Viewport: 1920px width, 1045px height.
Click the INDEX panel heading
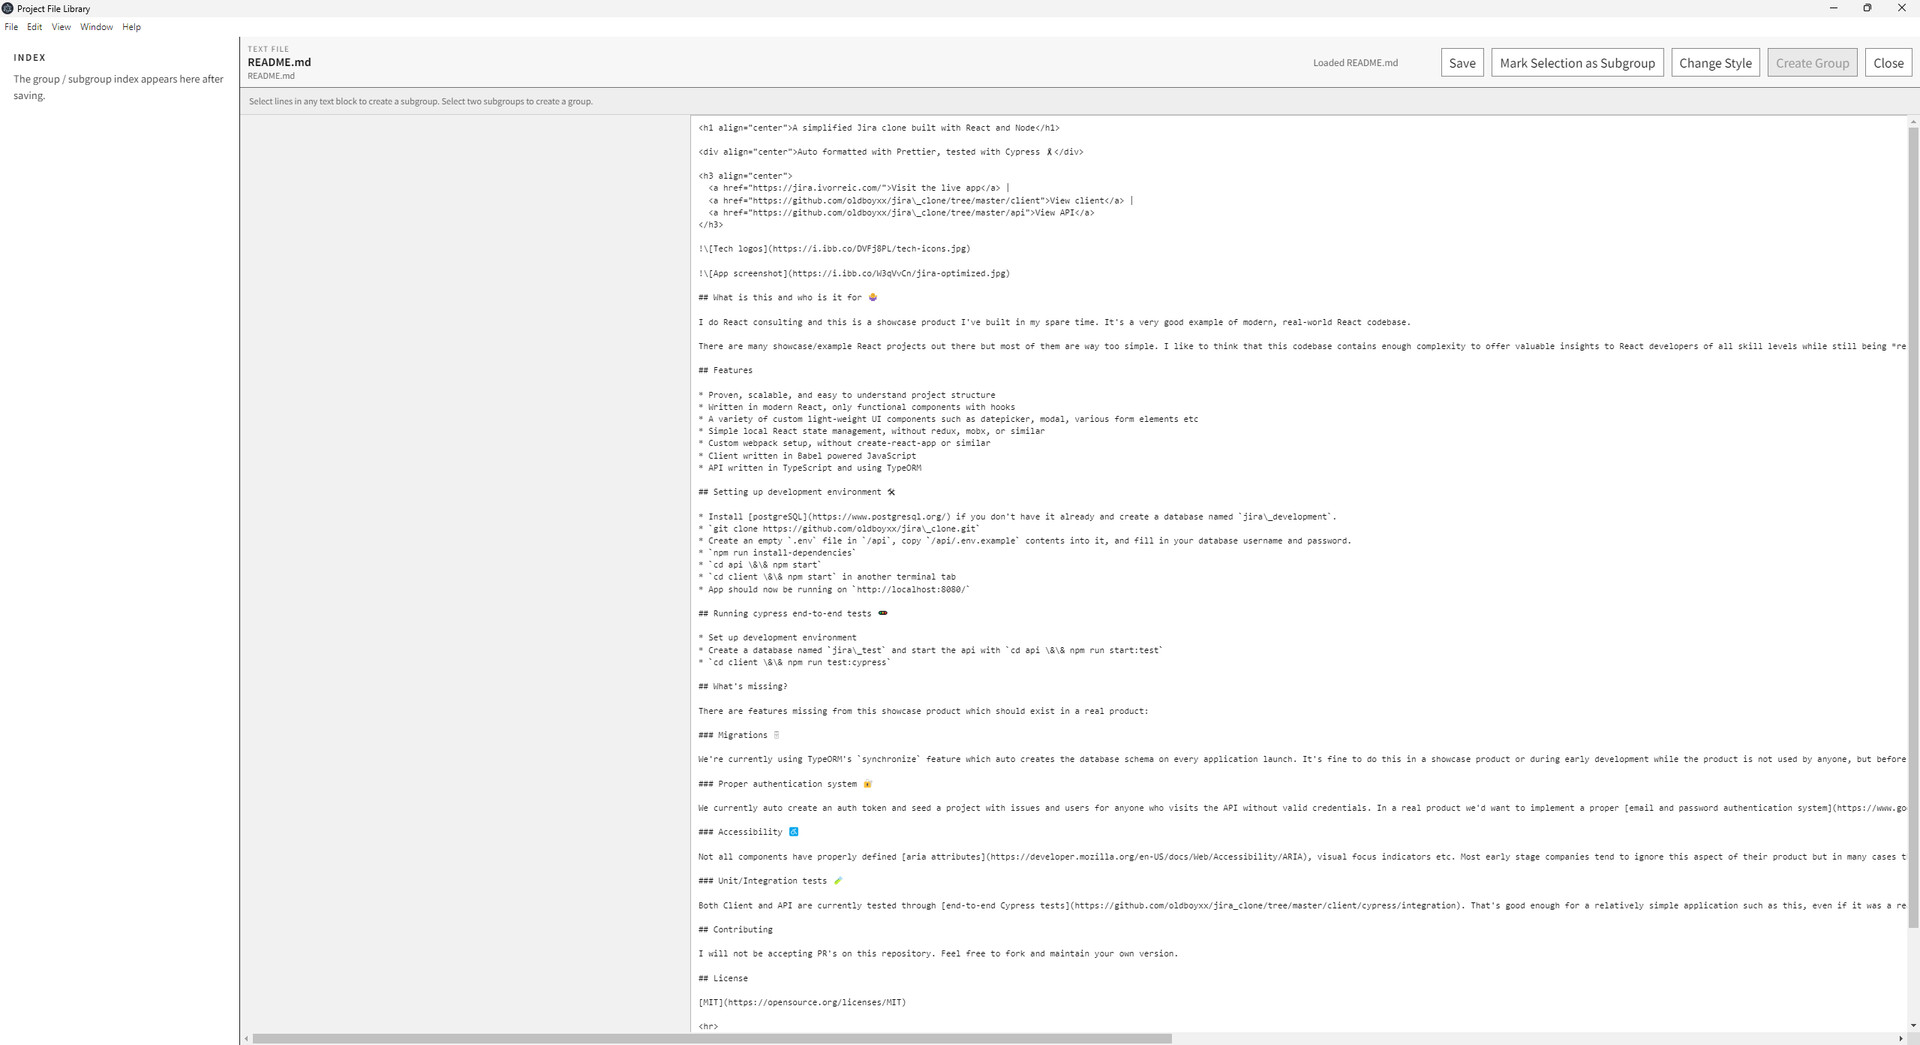coord(30,58)
